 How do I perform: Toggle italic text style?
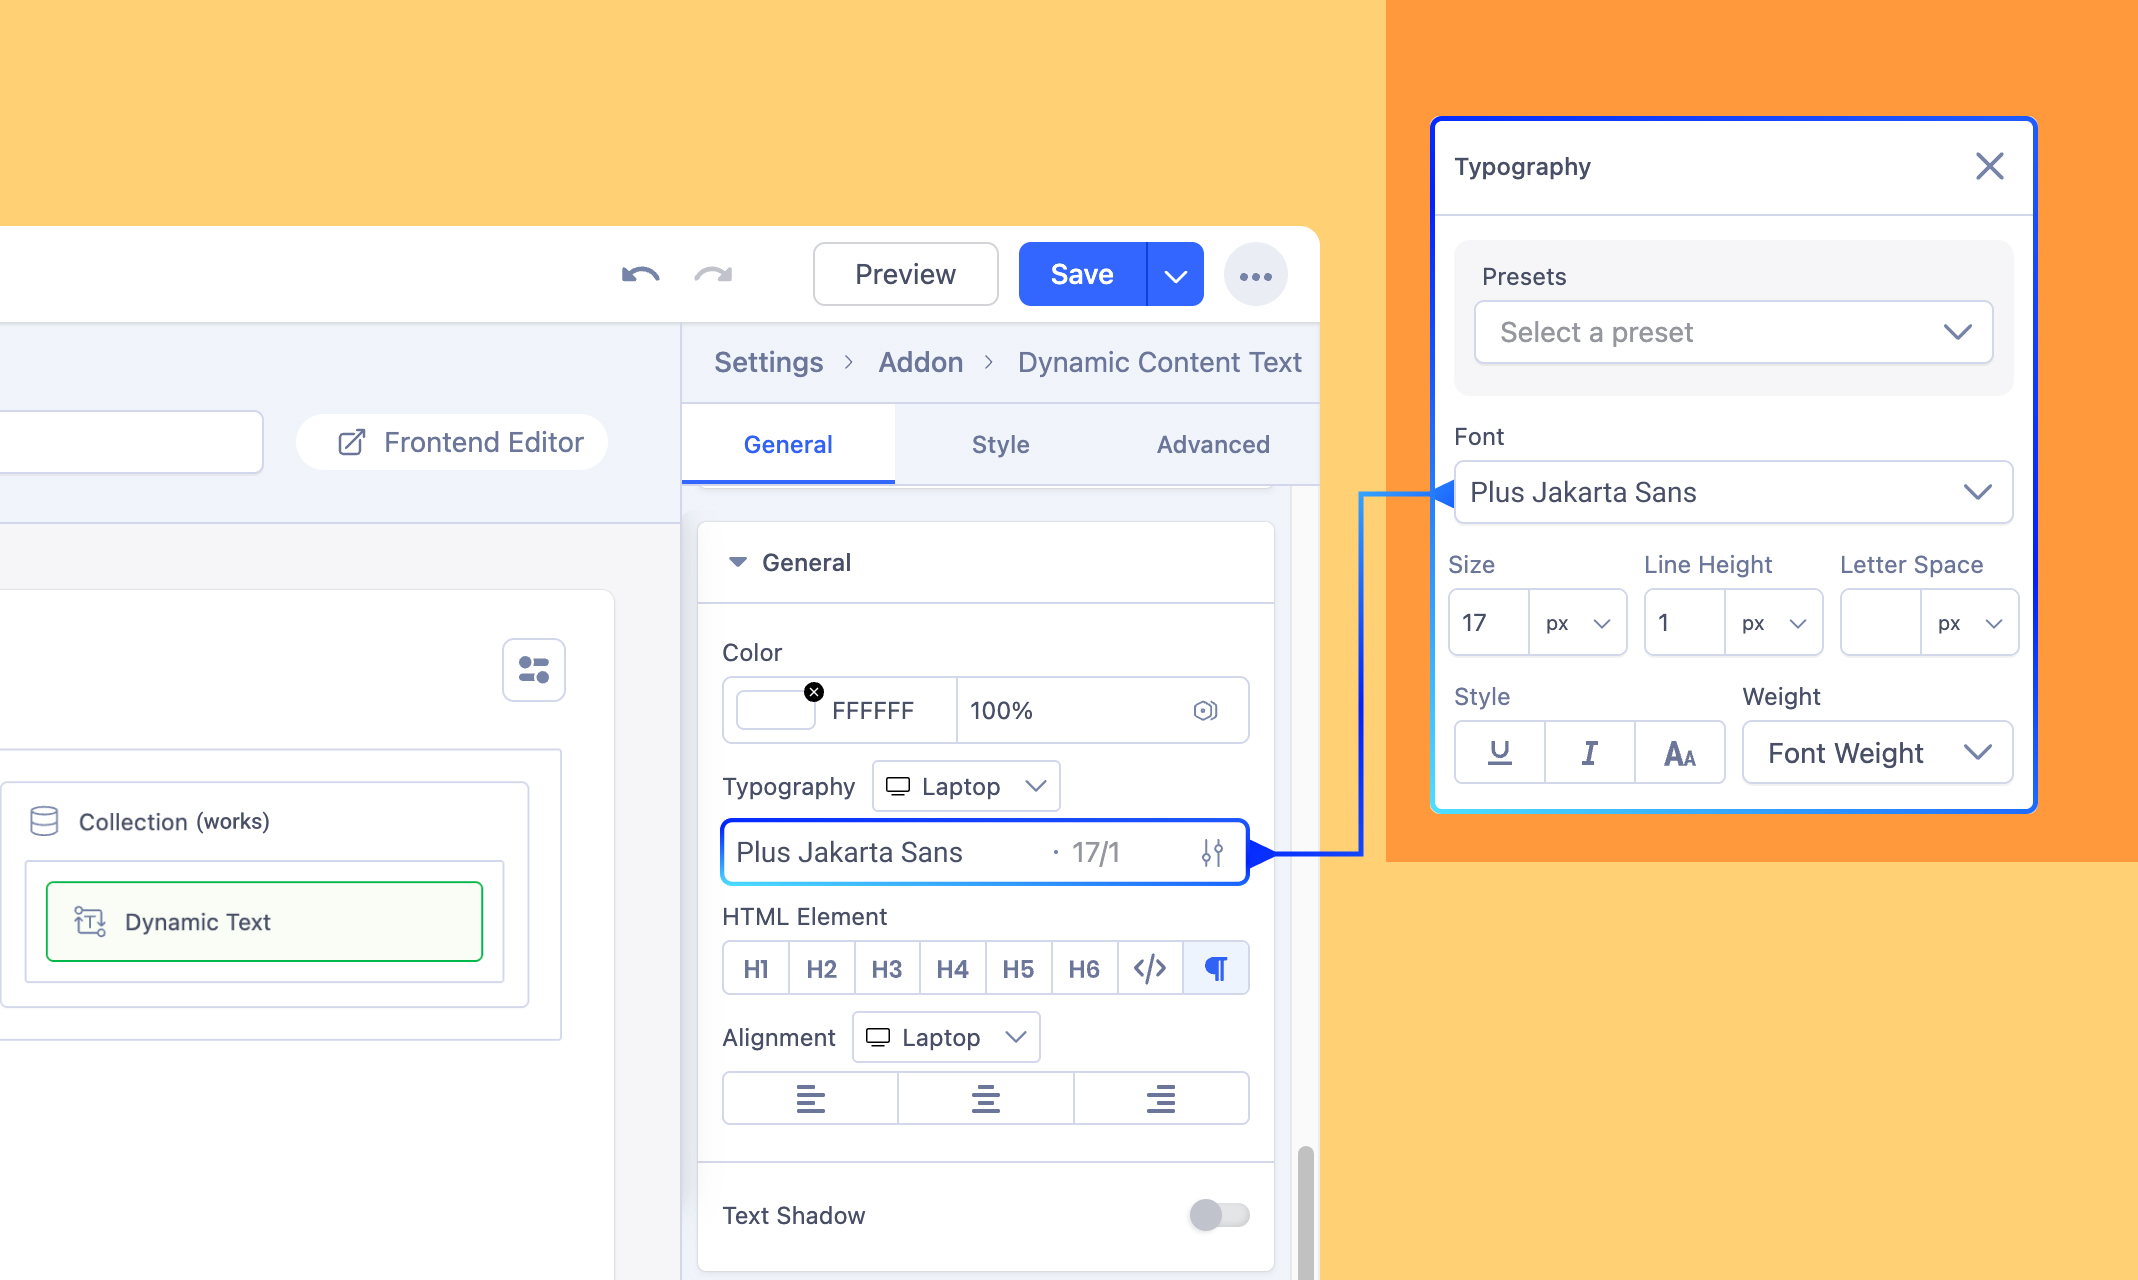pos(1589,752)
